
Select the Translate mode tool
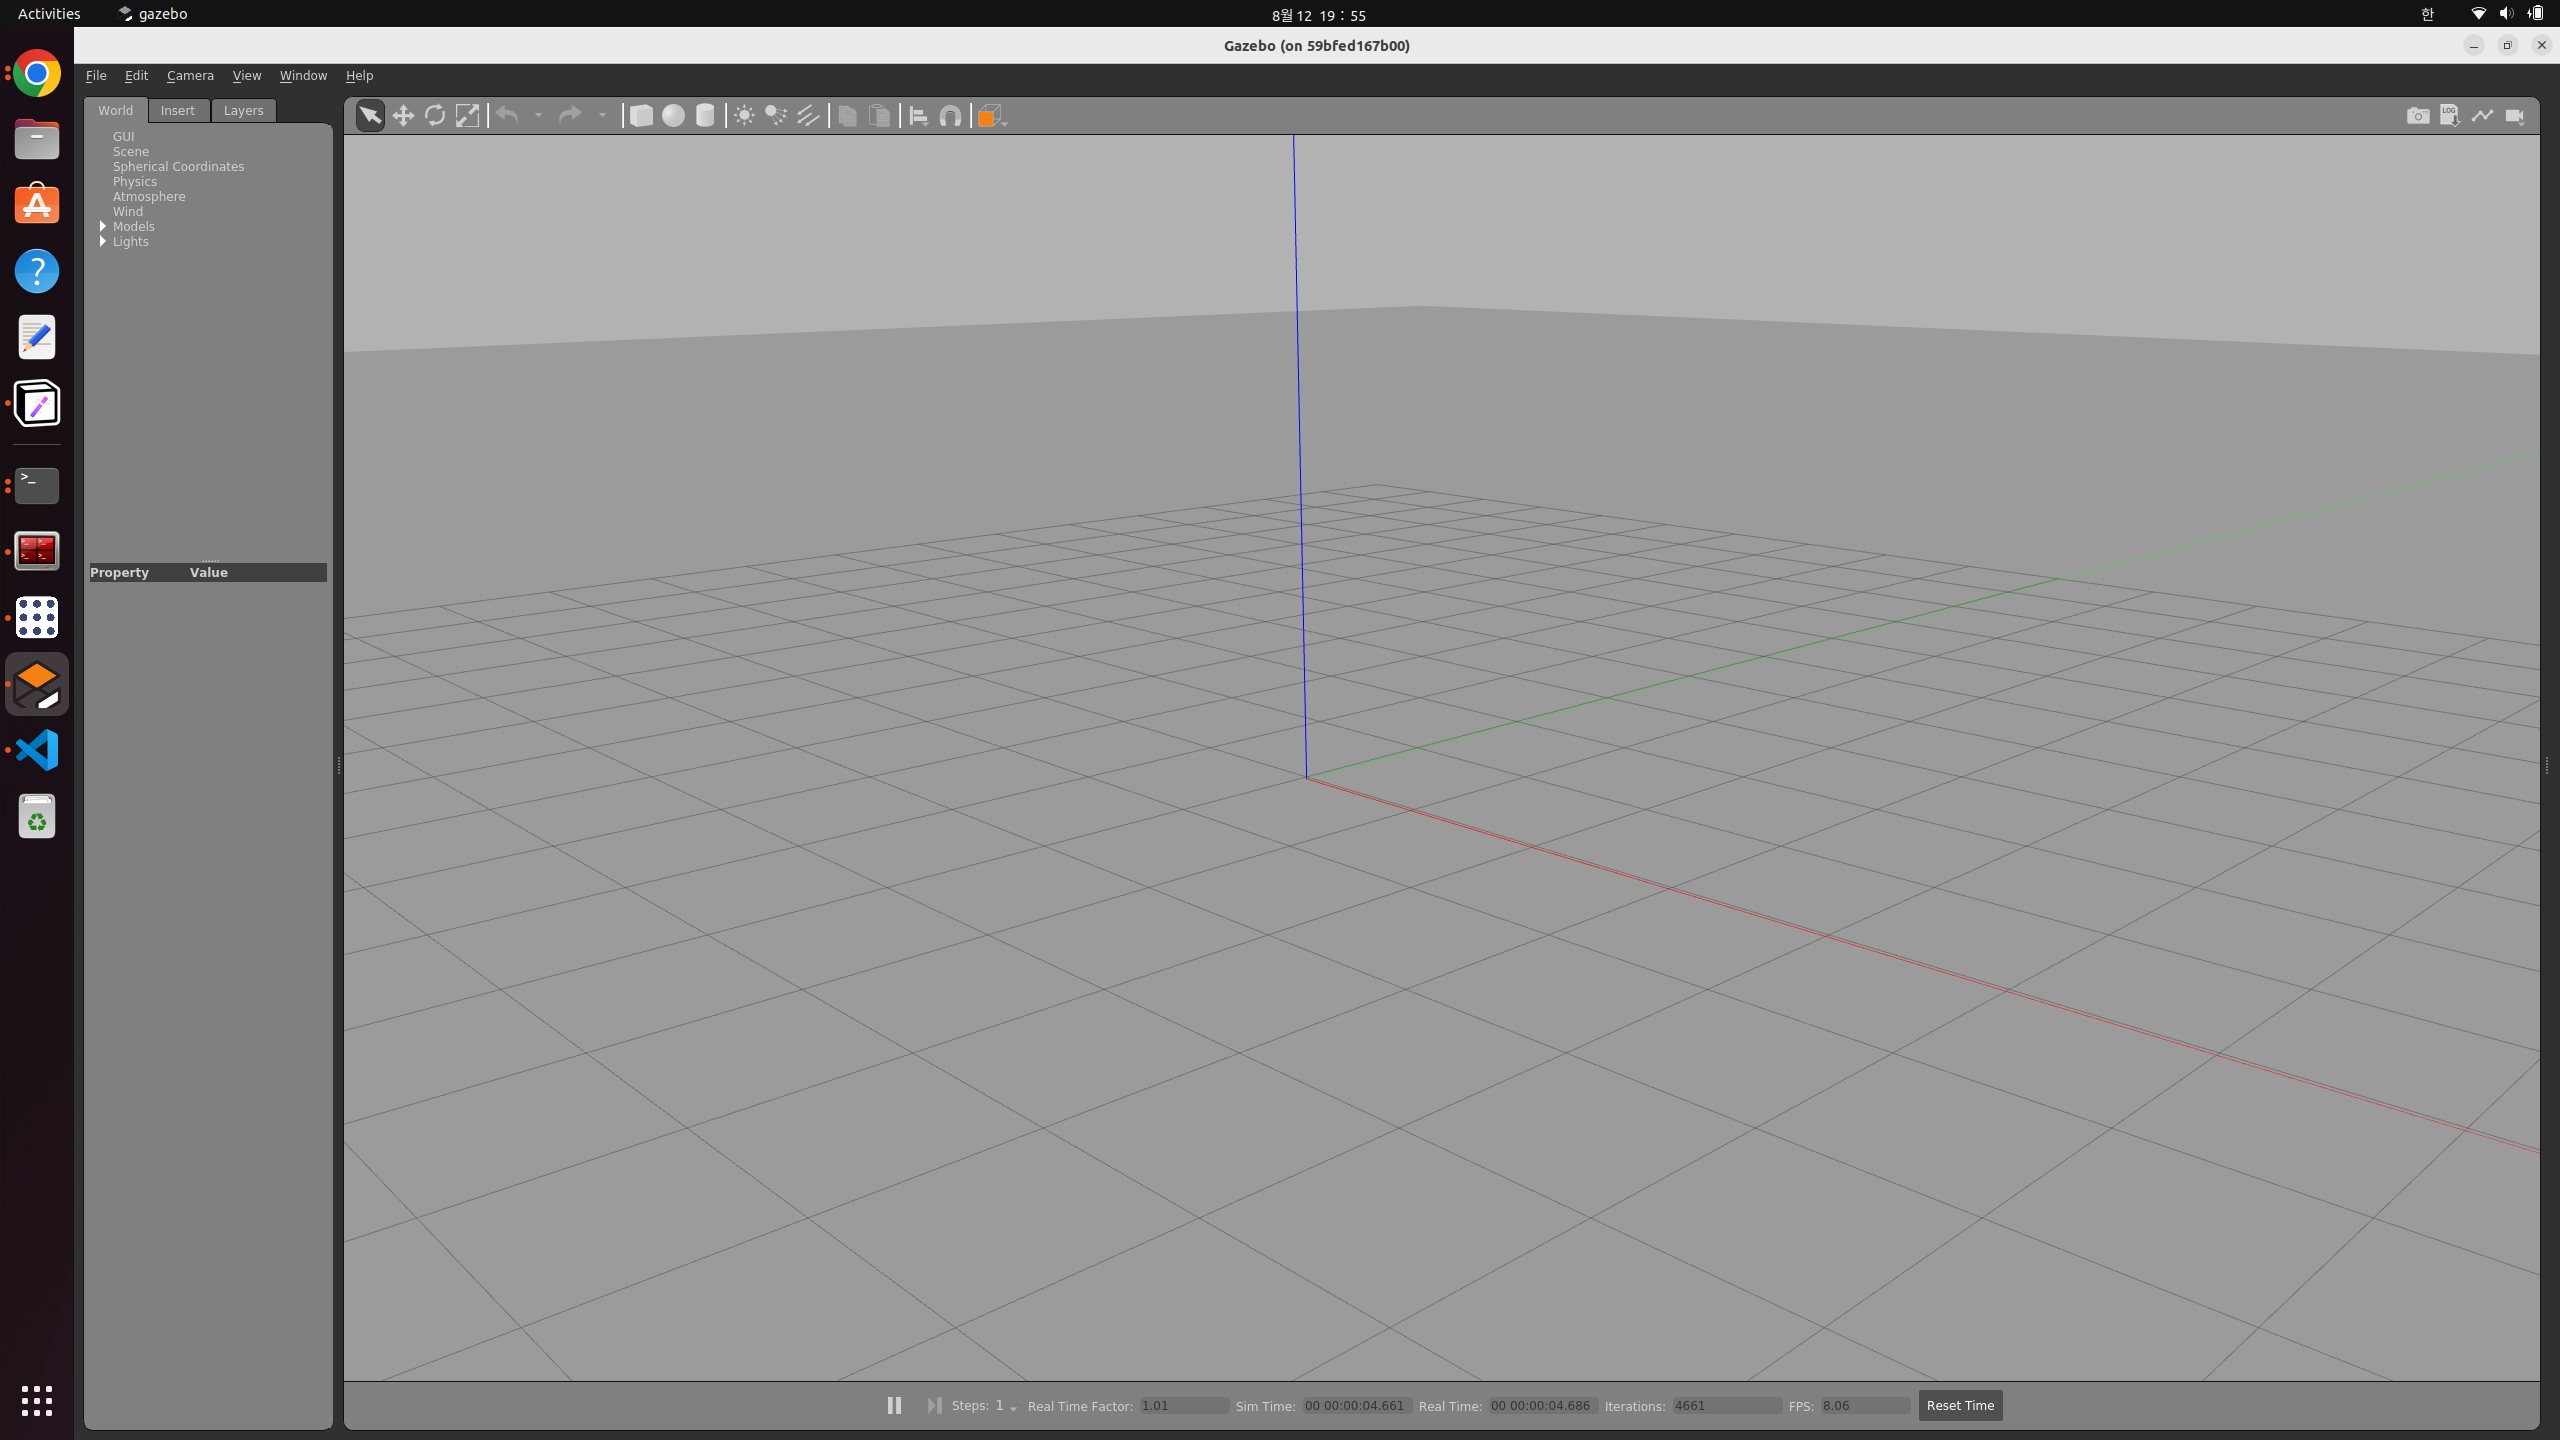403,116
